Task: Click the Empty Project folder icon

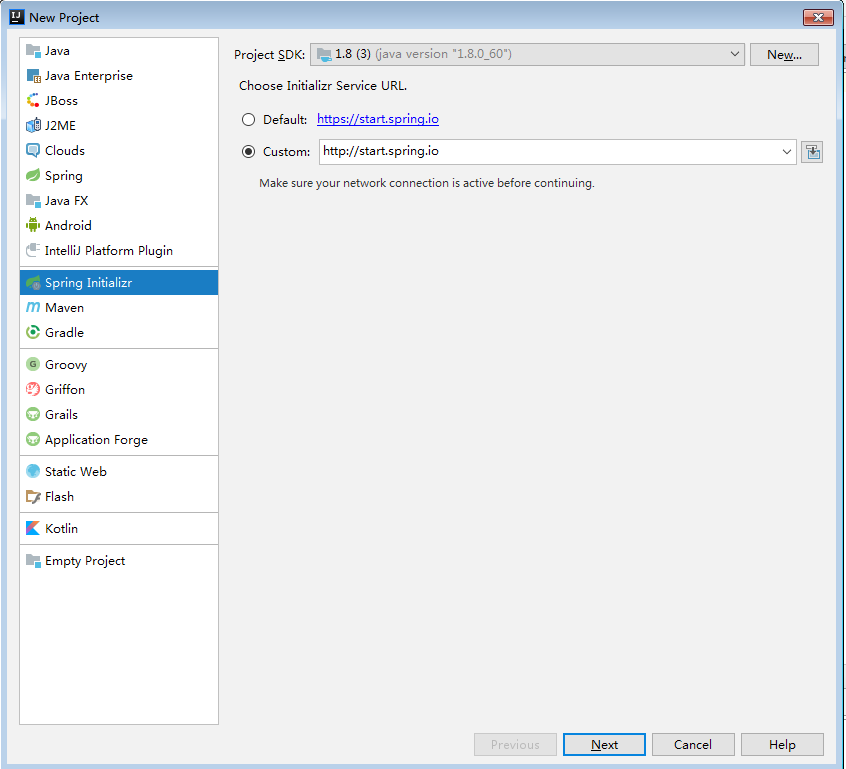Action: [x=33, y=561]
